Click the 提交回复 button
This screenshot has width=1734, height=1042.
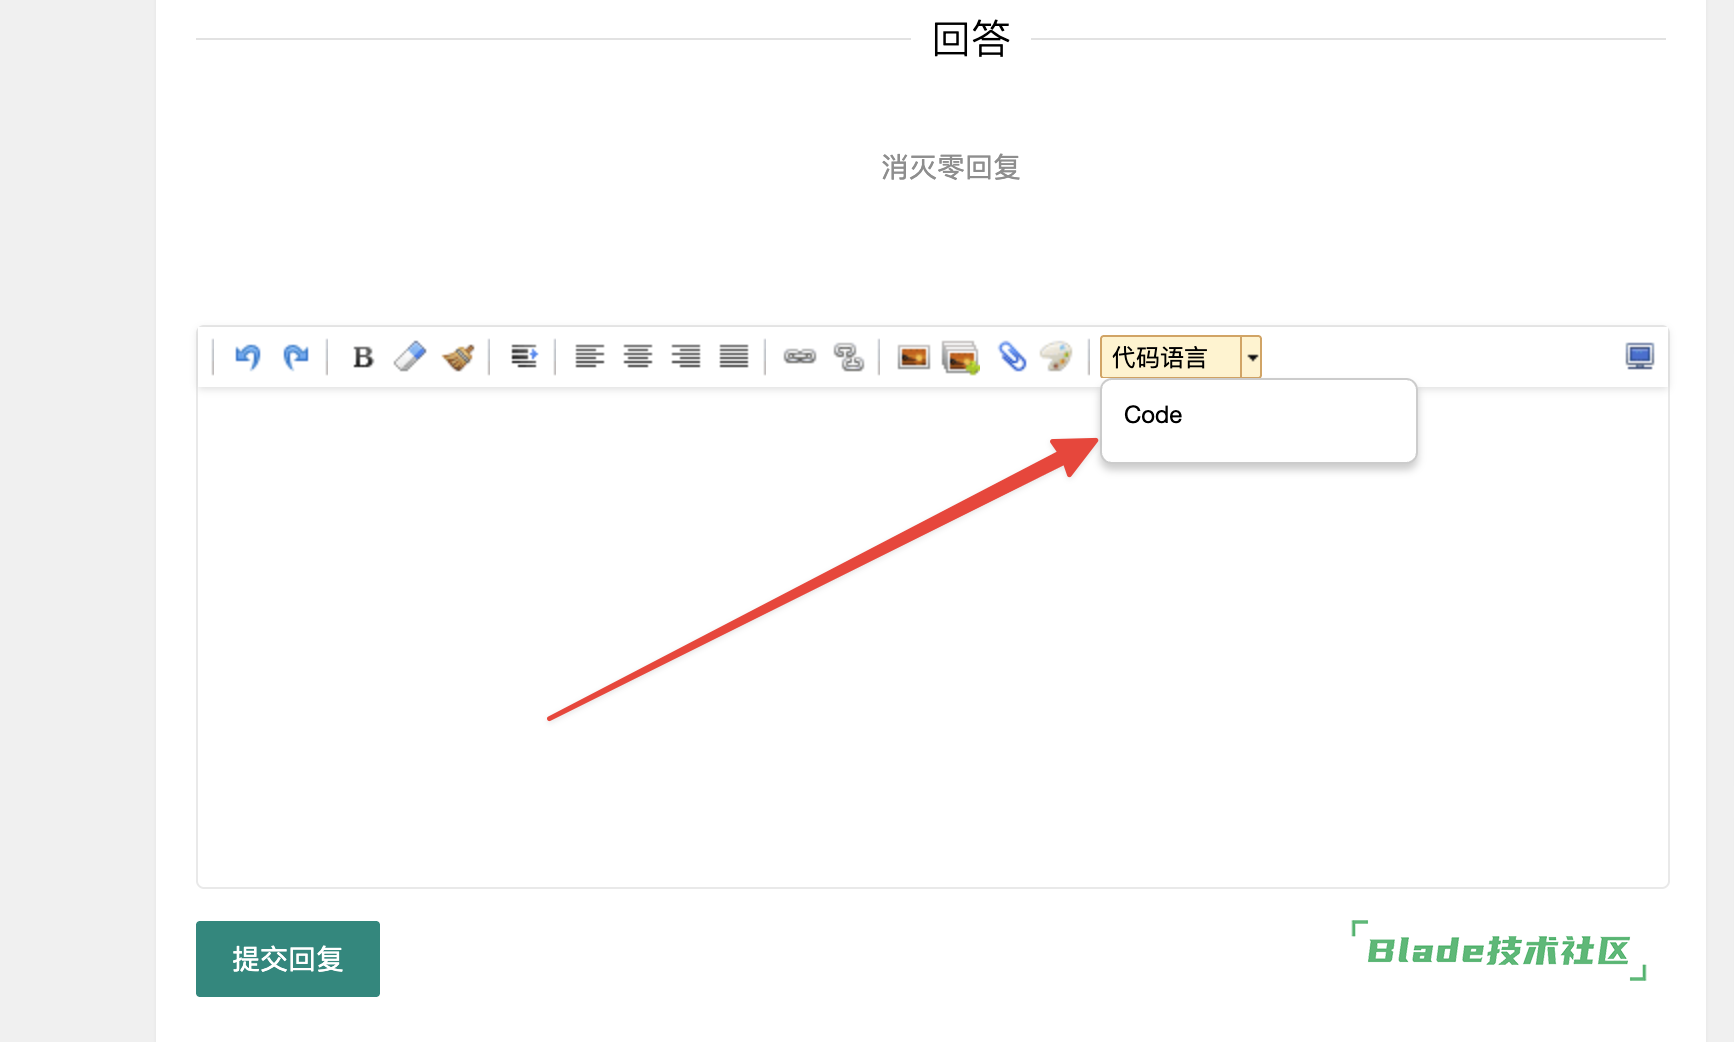(288, 959)
